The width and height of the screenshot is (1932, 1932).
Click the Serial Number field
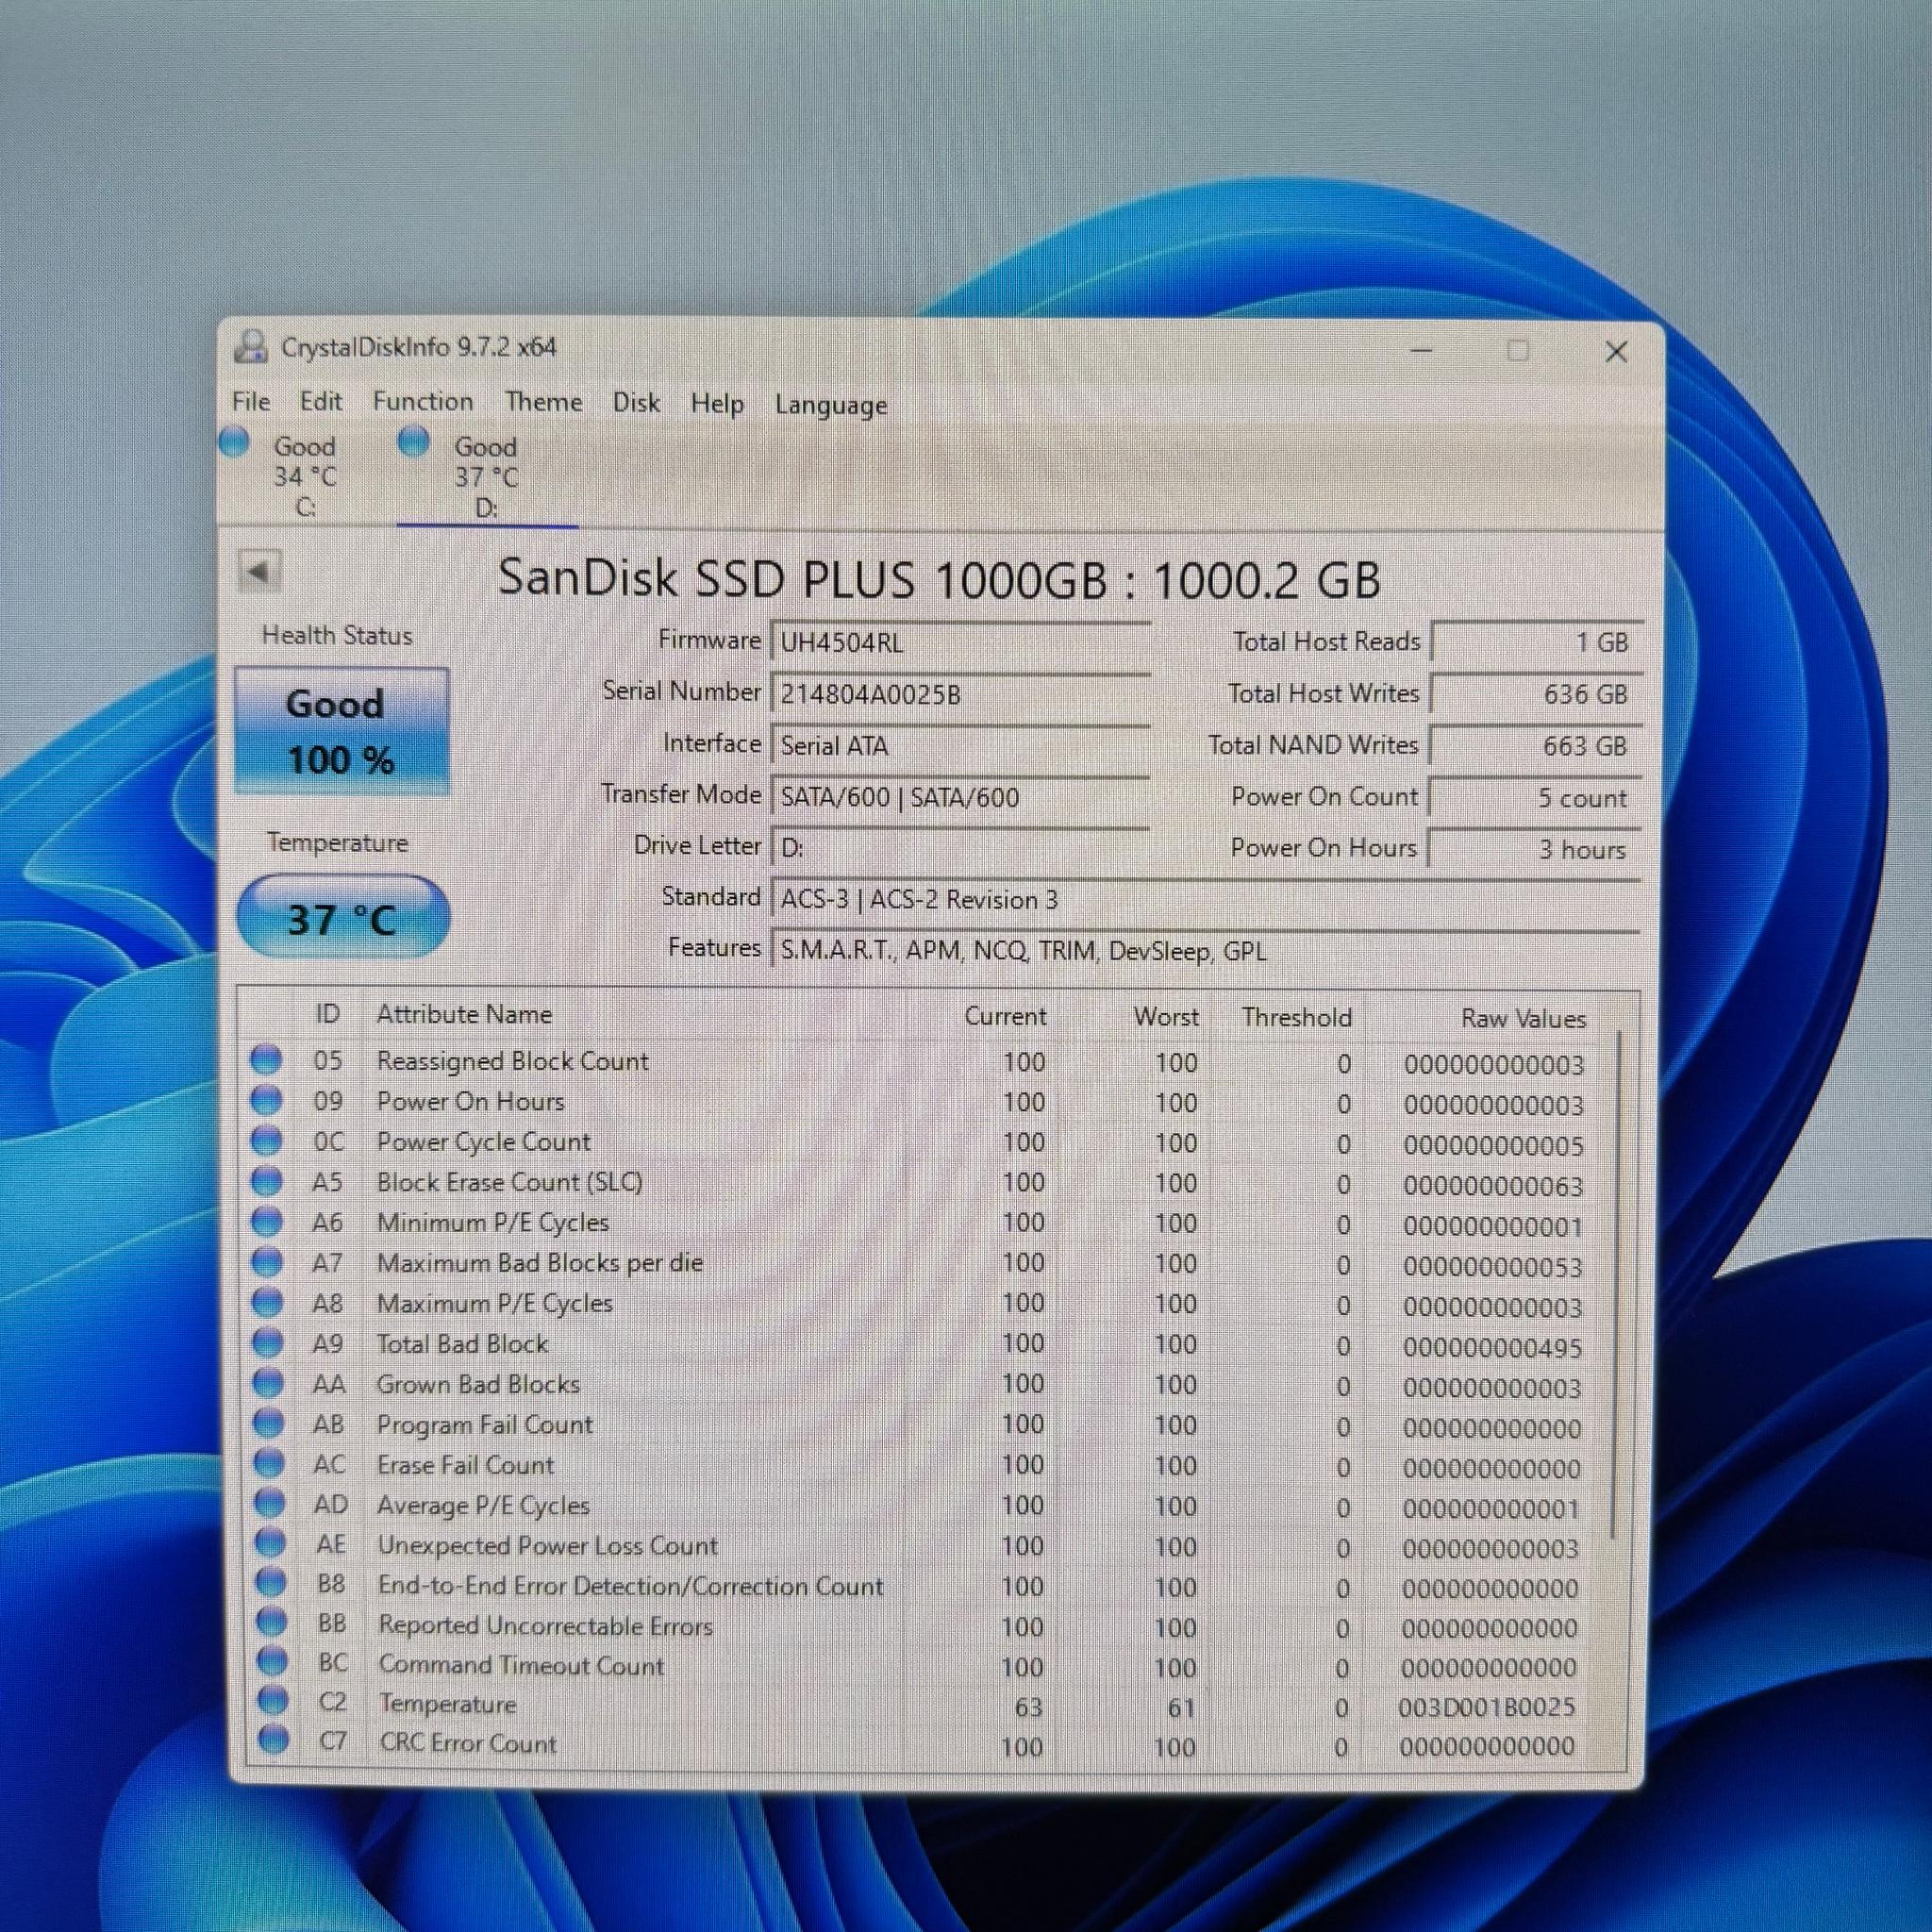(x=961, y=694)
